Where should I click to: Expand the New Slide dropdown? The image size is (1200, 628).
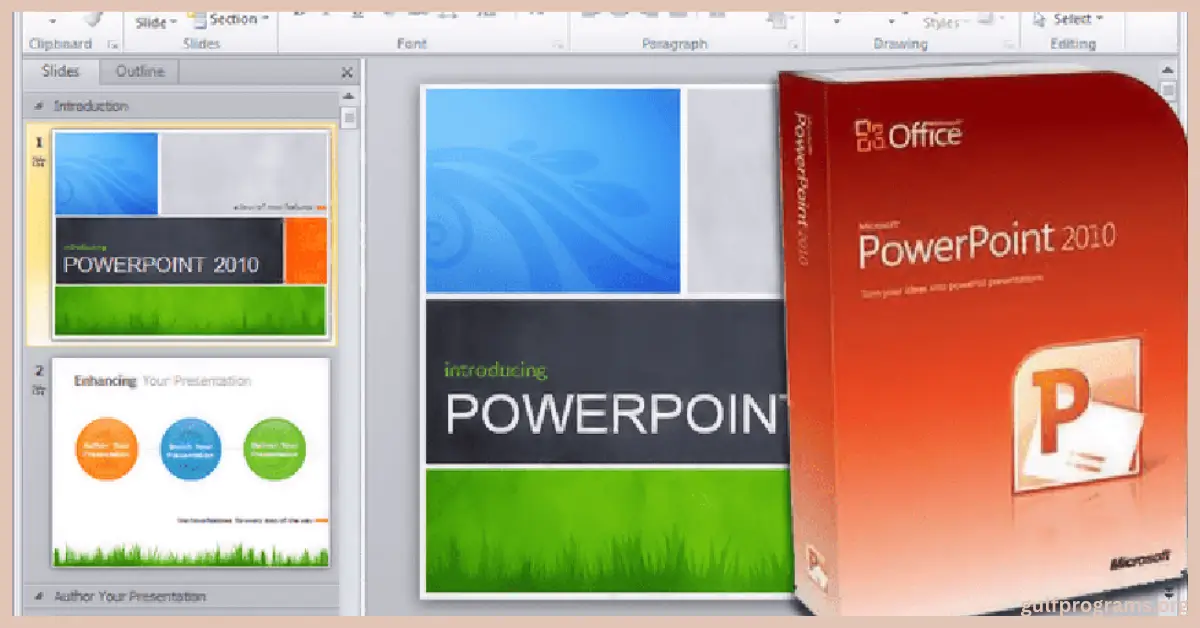click(x=172, y=22)
